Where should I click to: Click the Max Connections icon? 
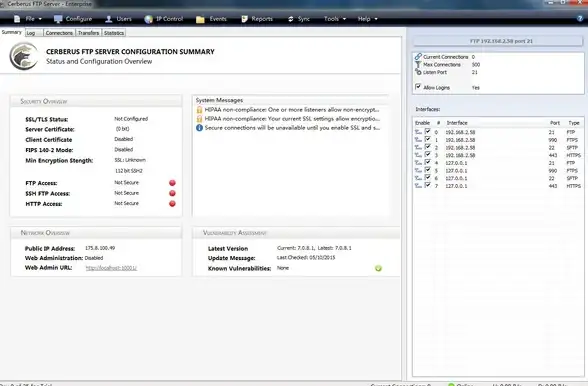click(x=418, y=65)
